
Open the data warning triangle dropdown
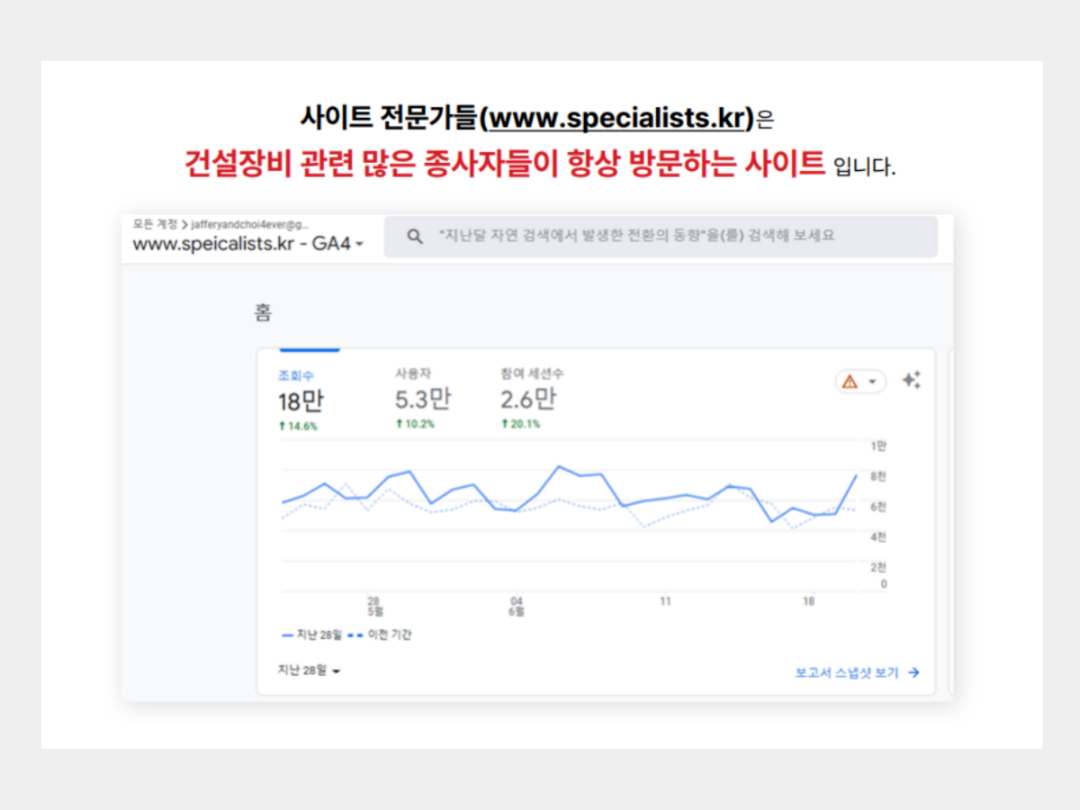[x=860, y=382]
